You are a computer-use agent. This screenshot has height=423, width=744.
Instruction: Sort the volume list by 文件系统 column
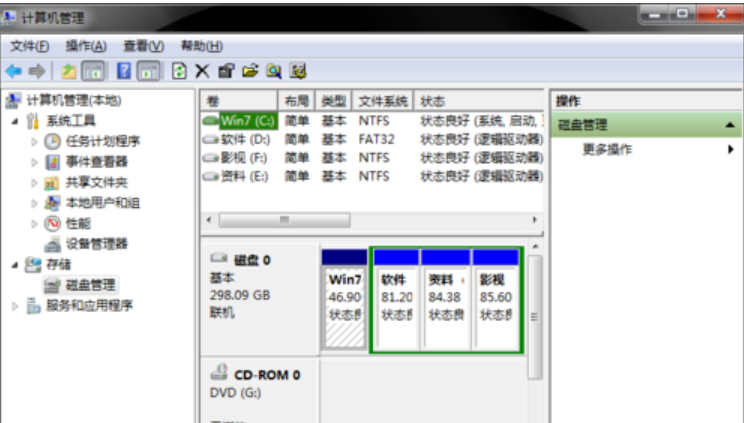pyautogui.click(x=383, y=101)
